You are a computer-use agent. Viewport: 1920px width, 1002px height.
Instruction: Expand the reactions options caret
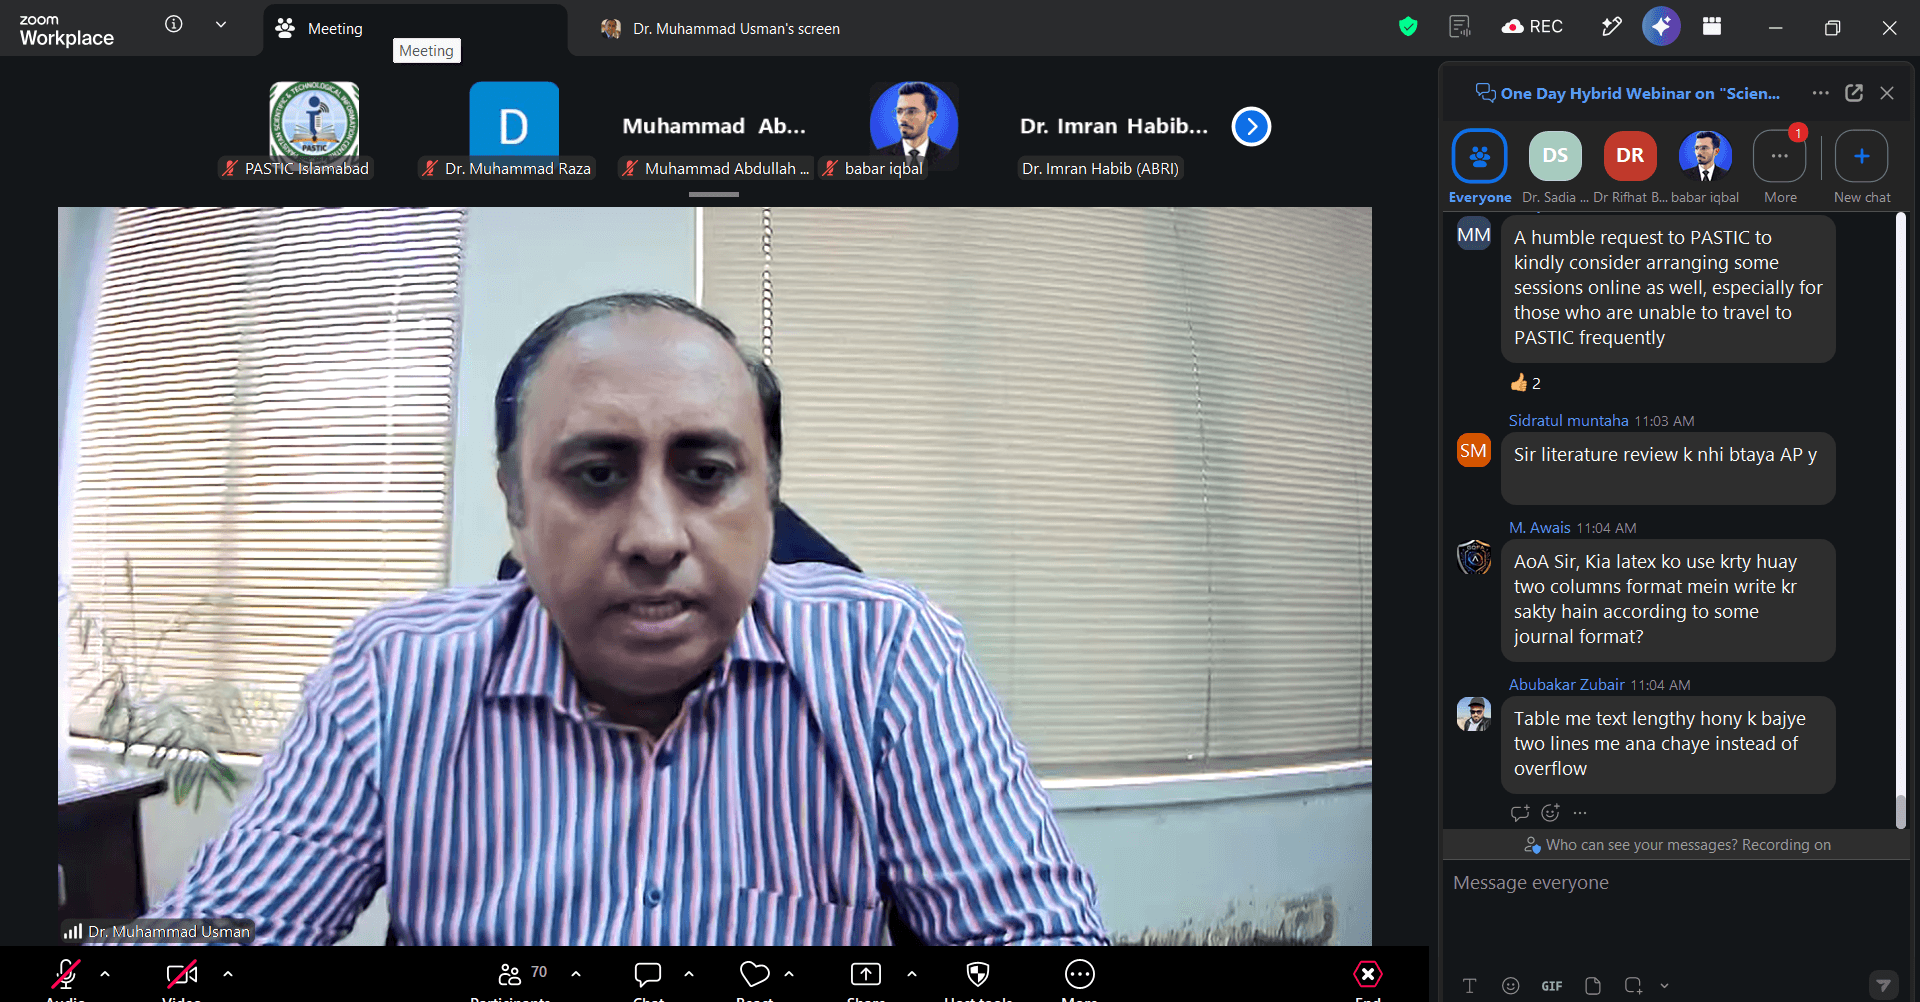(x=789, y=973)
